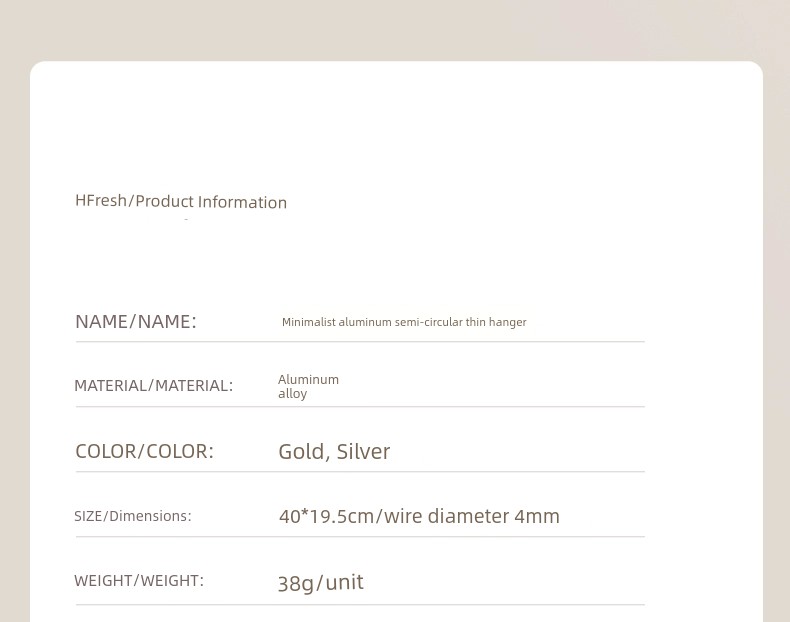
Task: Click the 'Gold, Silver' color value
Action: point(334,452)
